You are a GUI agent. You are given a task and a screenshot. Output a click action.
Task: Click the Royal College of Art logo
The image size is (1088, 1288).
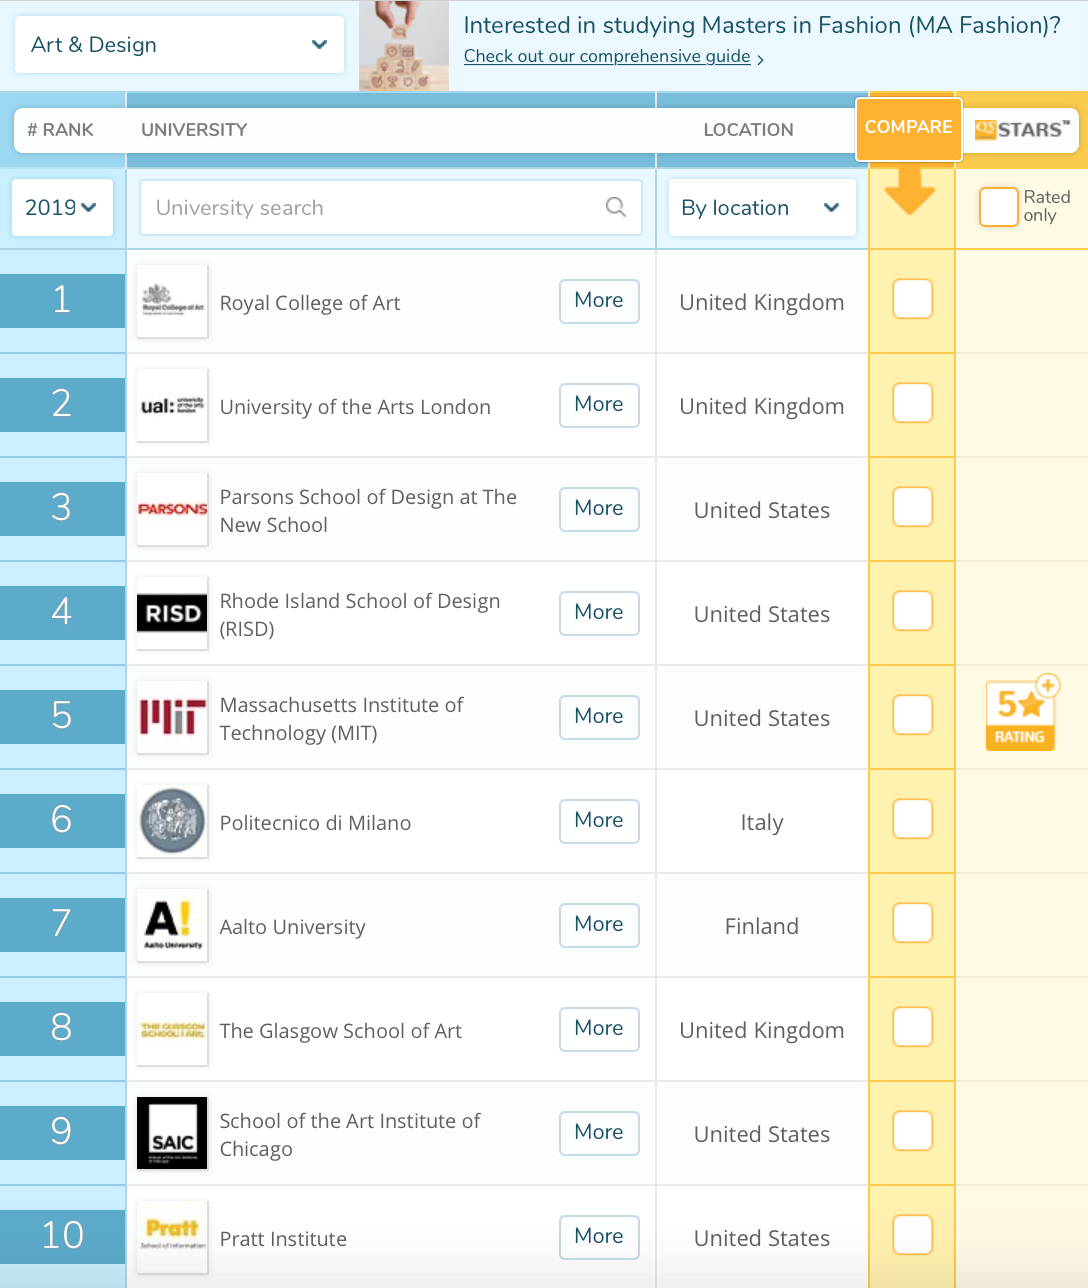click(172, 301)
